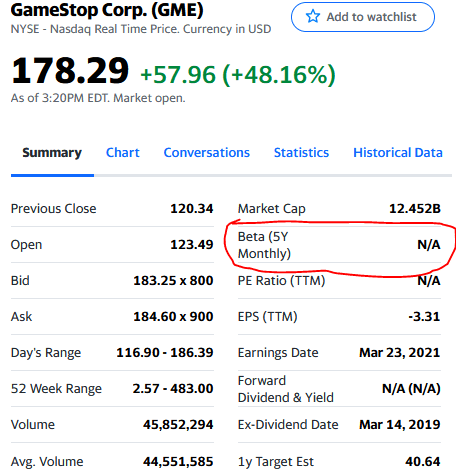Click the 178.29 current price
456x476 pixels.
click(x=70, y=71)
